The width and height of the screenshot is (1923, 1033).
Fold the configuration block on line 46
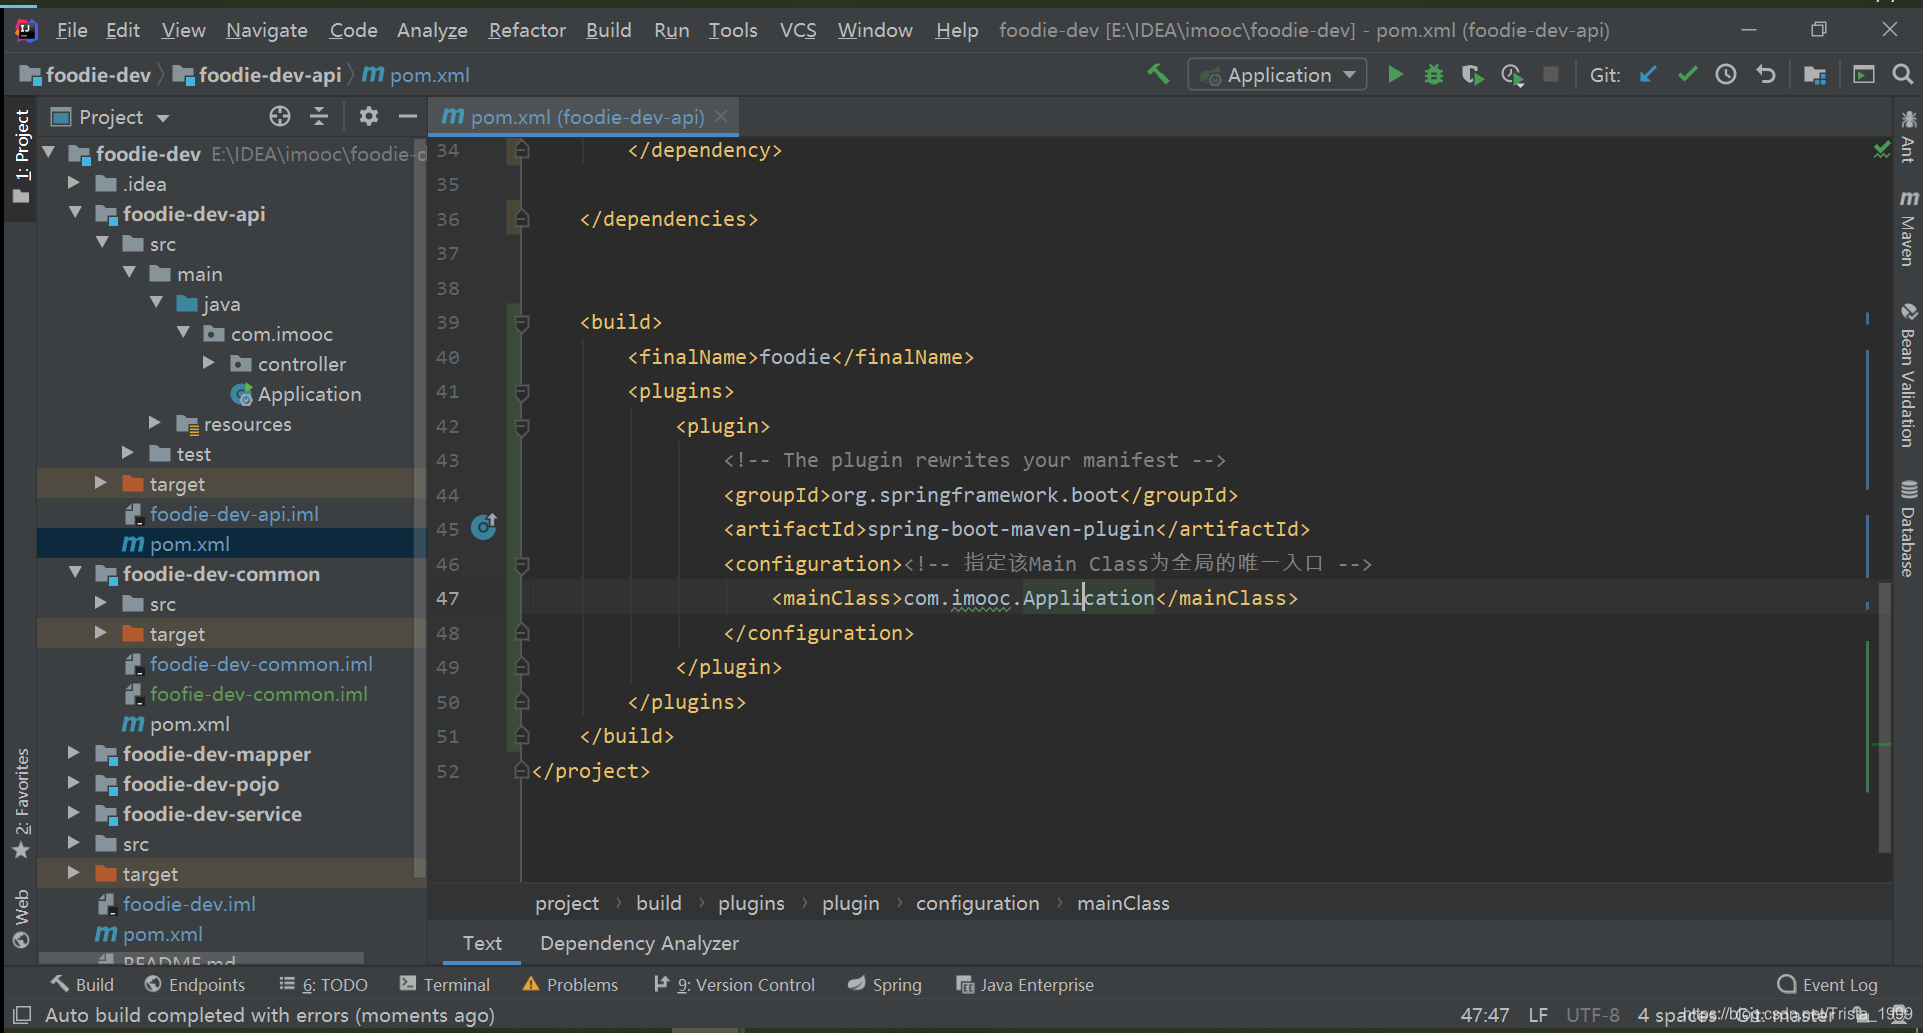coord(521,564)
